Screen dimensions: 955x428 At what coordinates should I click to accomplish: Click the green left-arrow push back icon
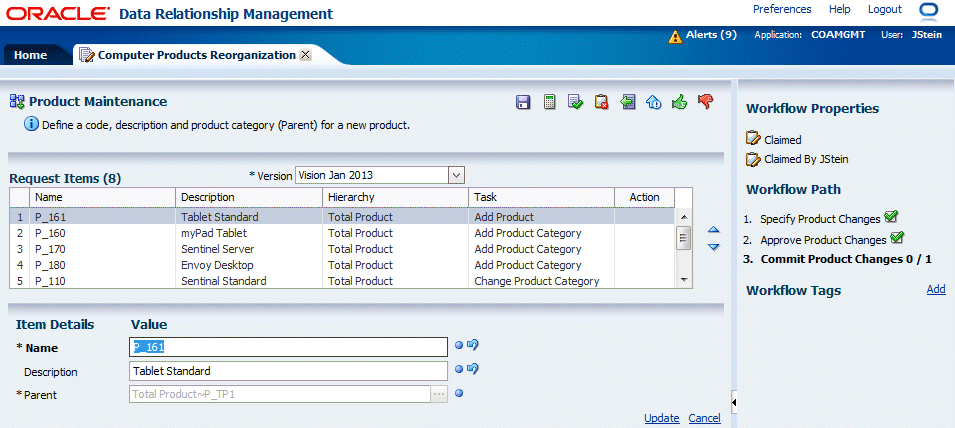[x=627, y=102]
